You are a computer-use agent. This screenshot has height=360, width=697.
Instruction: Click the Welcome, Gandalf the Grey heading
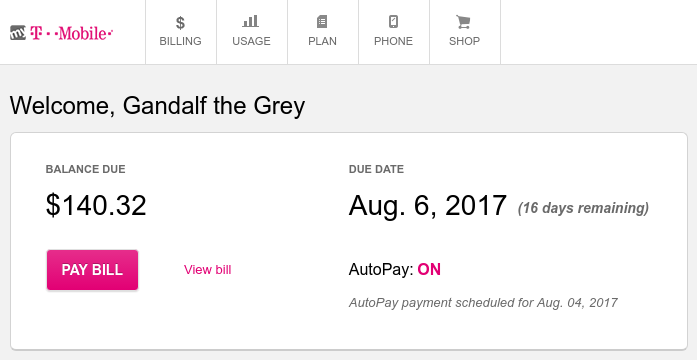click(157, 106)
